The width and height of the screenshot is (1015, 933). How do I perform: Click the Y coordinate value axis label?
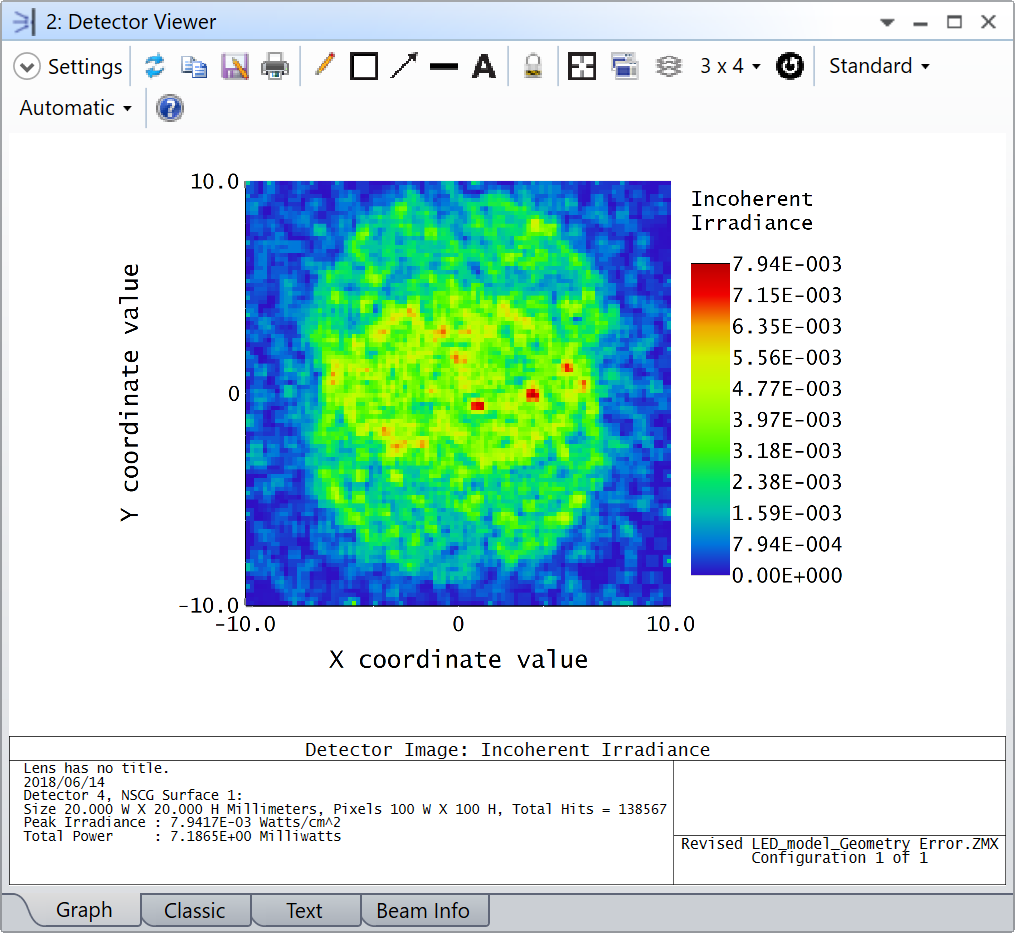click(129, 392)
